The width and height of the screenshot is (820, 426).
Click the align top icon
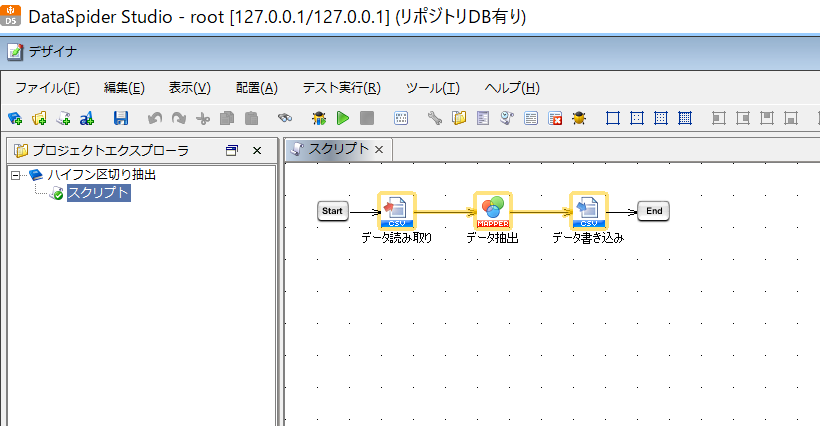point(767,118)
